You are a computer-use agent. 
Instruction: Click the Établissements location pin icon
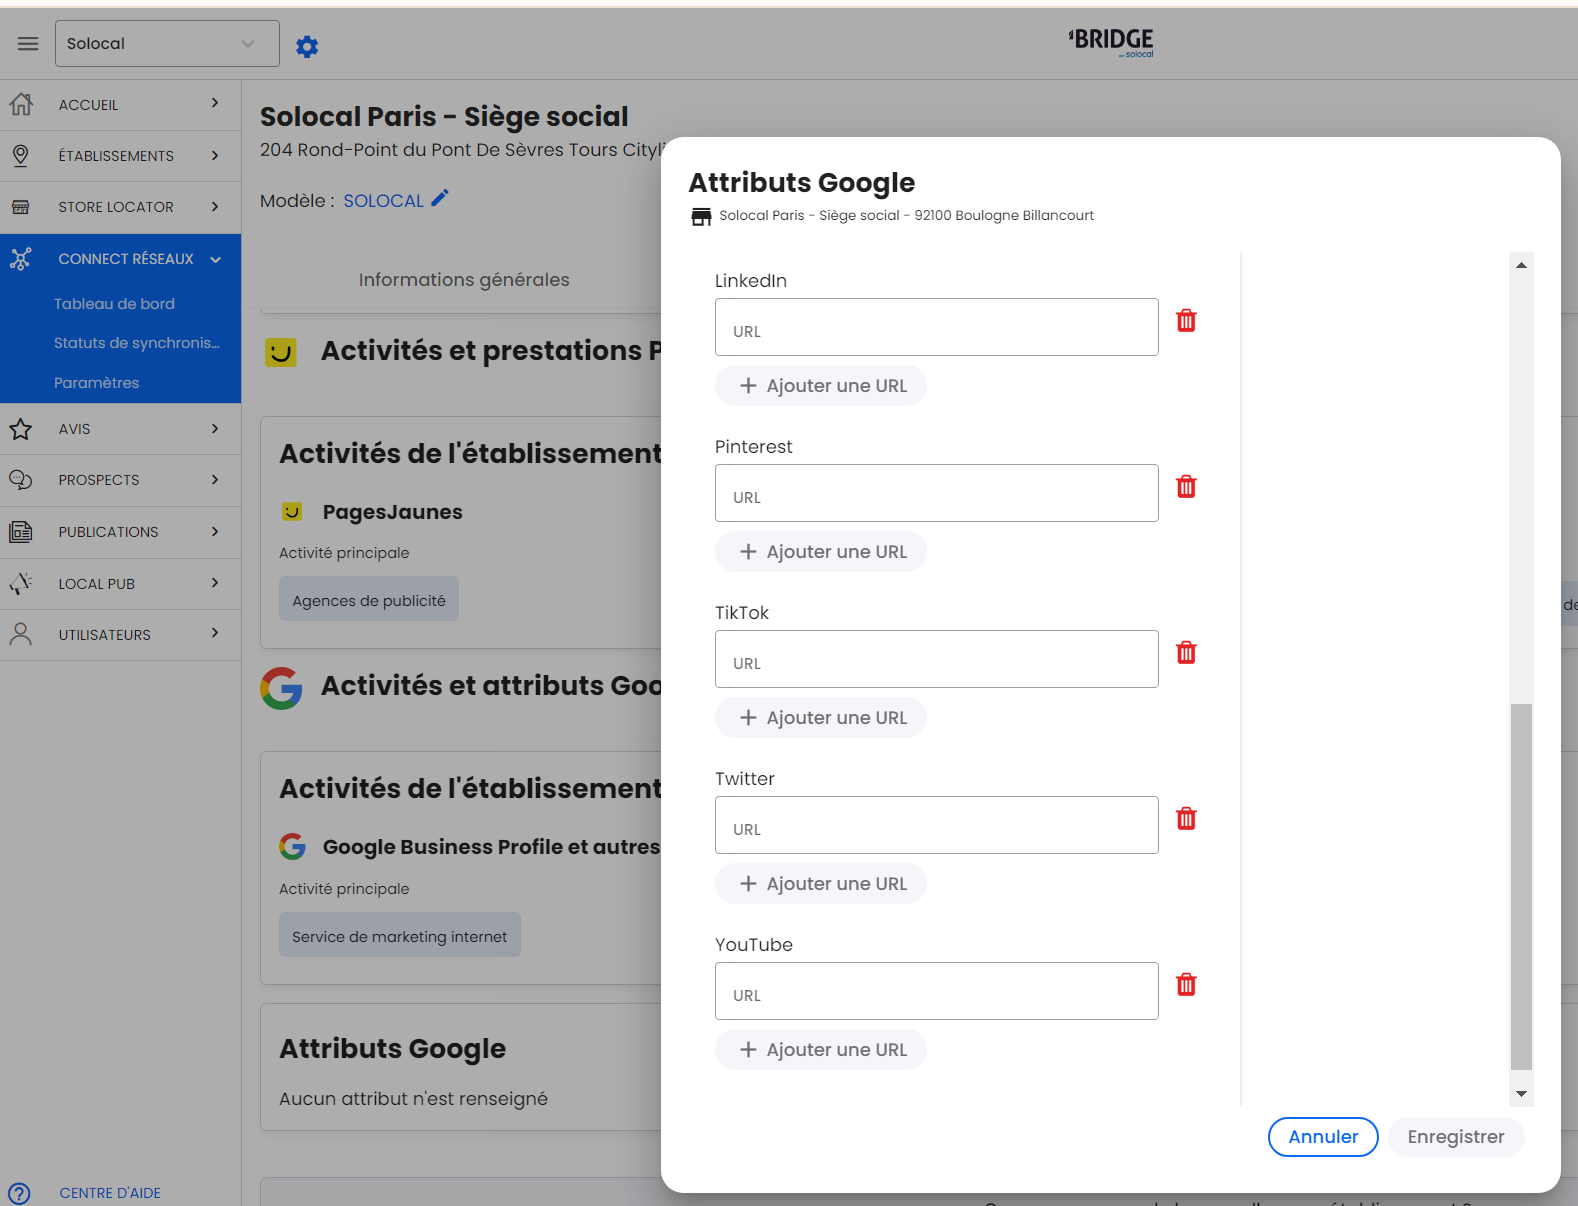point(20,155)
